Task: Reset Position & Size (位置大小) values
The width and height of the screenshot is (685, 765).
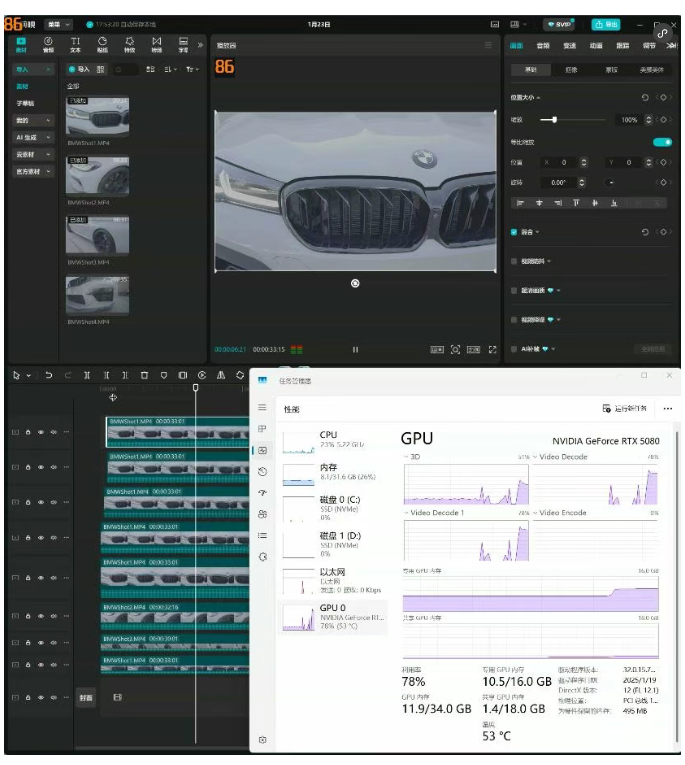Action: (645, 98)
